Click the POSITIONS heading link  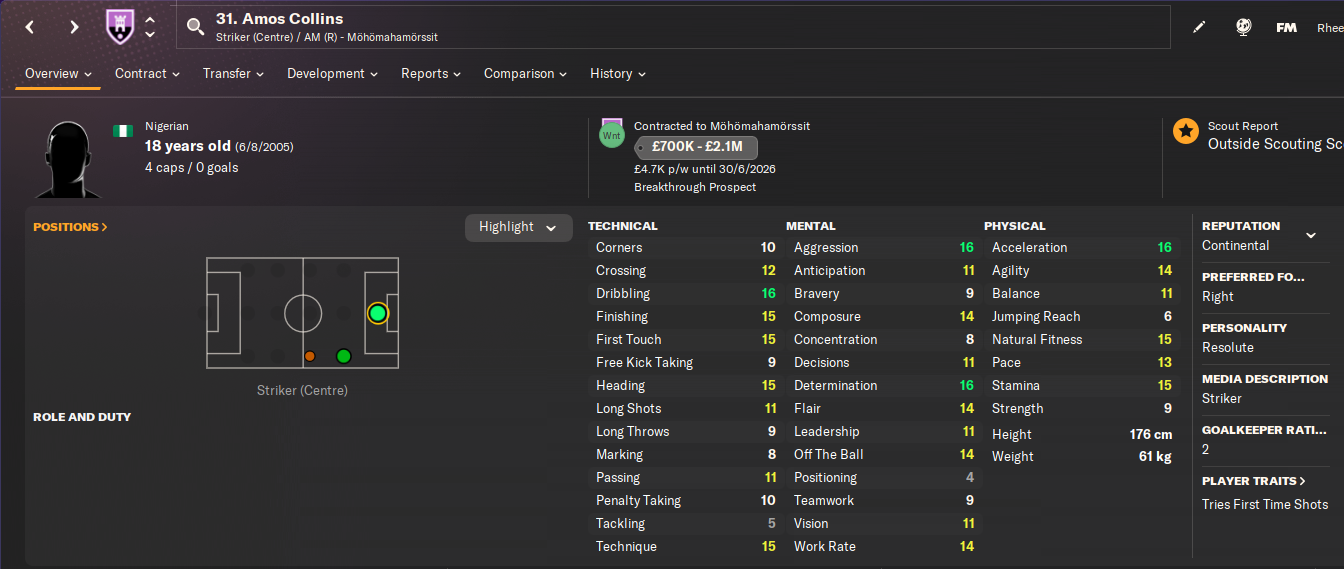click(70, 227)
